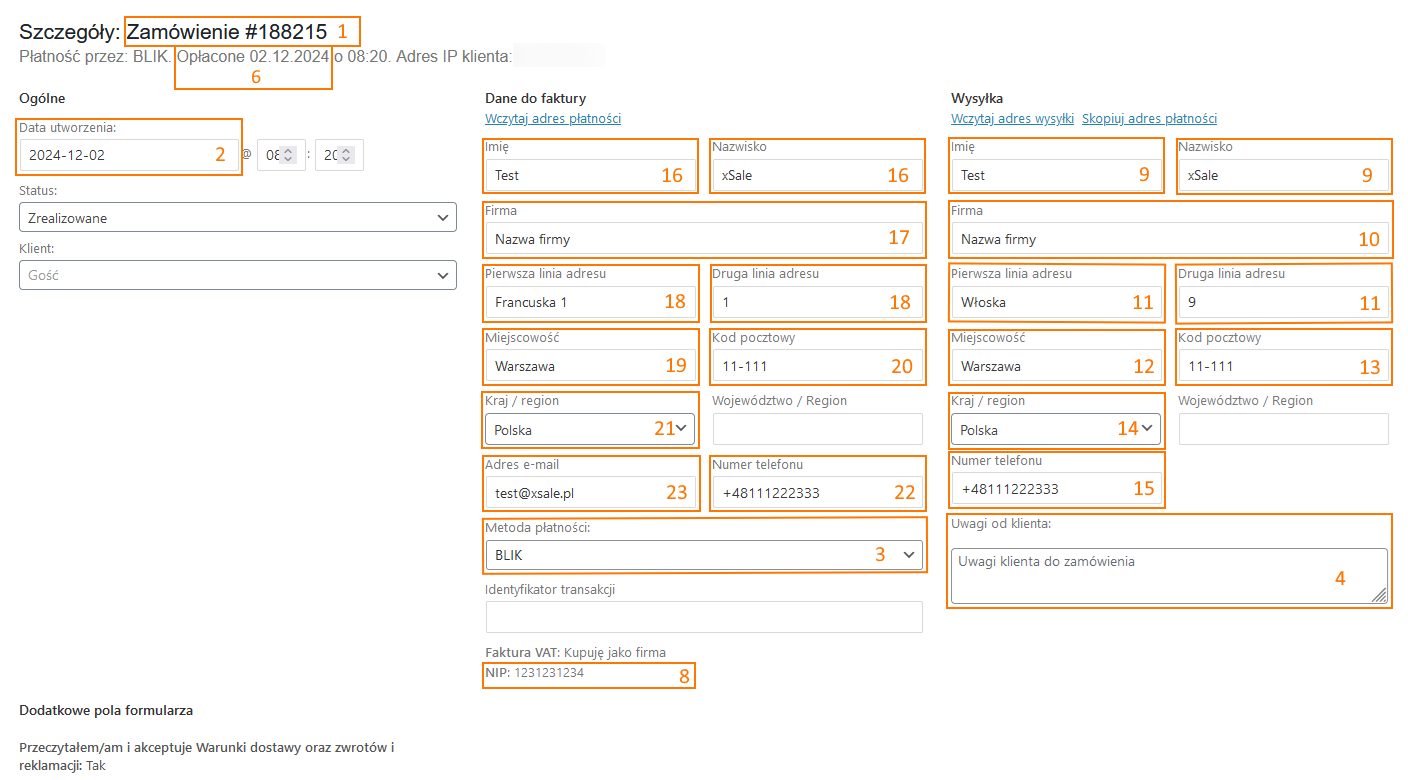Click the Identyfikator transakcji input field

[703, 617]
